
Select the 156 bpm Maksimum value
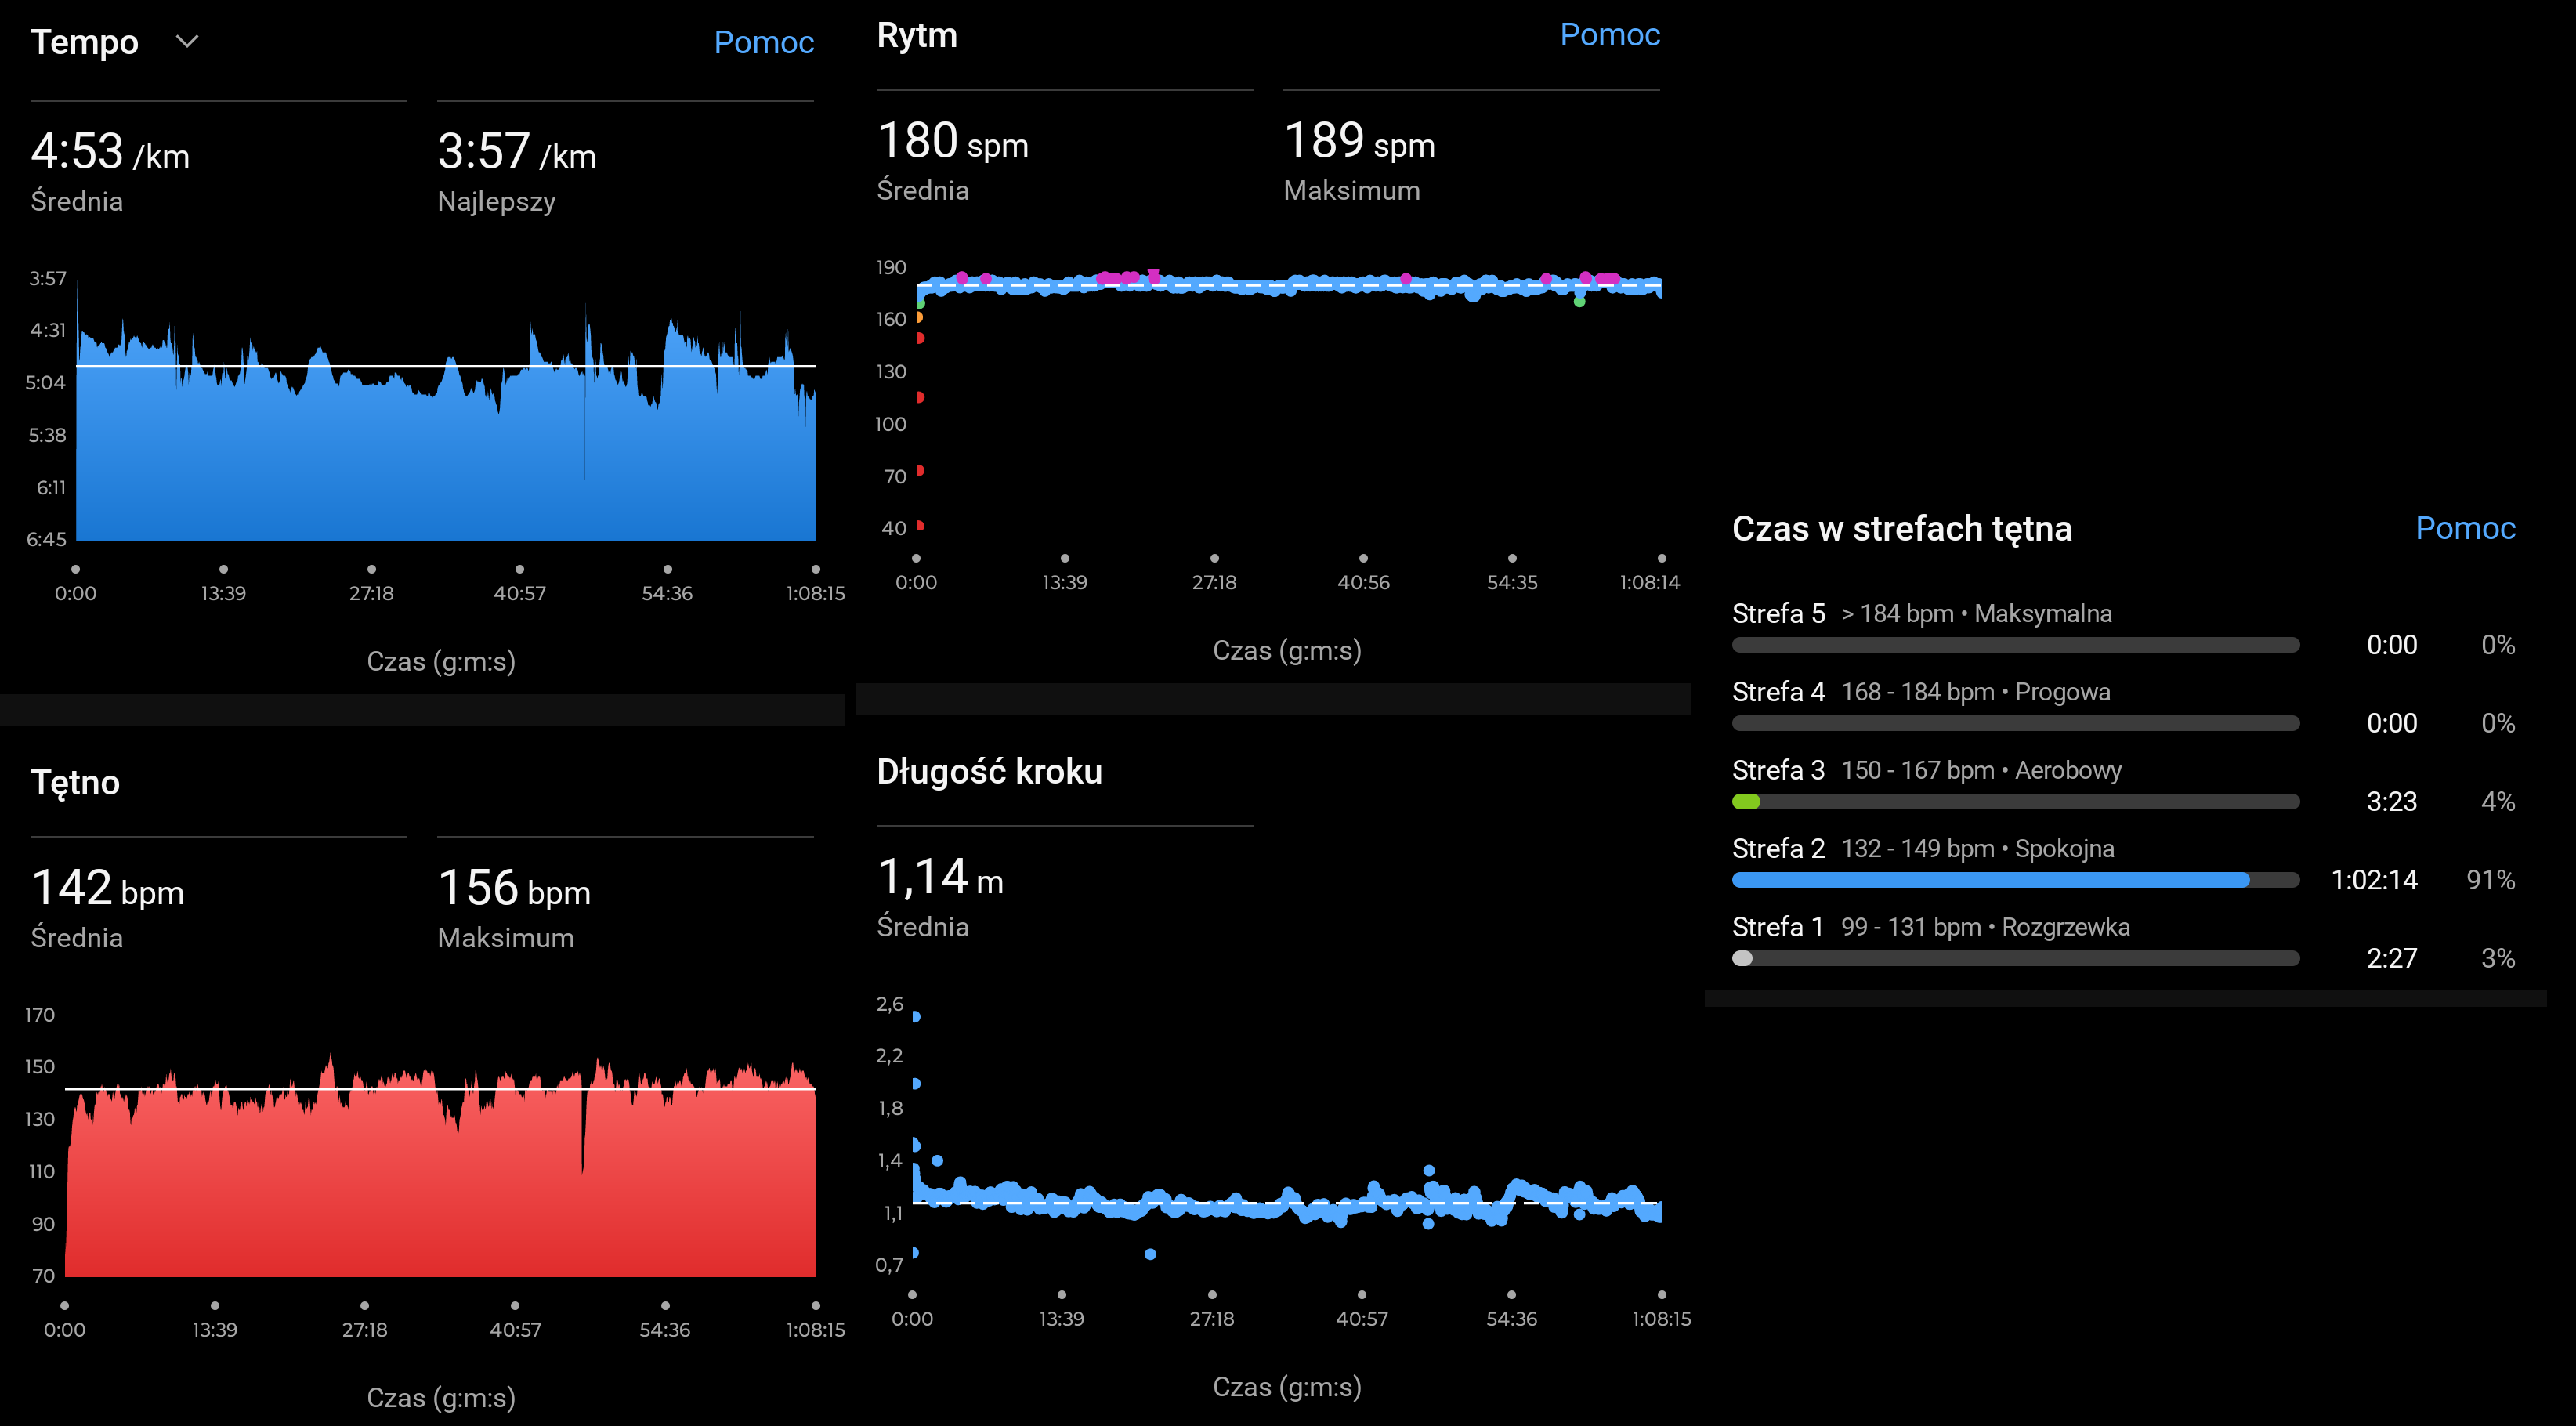point(514,889)
